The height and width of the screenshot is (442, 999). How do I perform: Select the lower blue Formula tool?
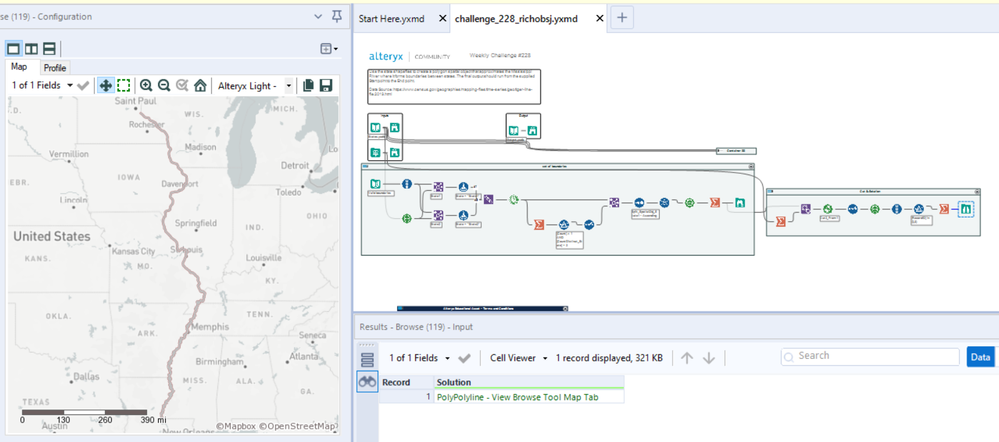(x=464, y=215)
